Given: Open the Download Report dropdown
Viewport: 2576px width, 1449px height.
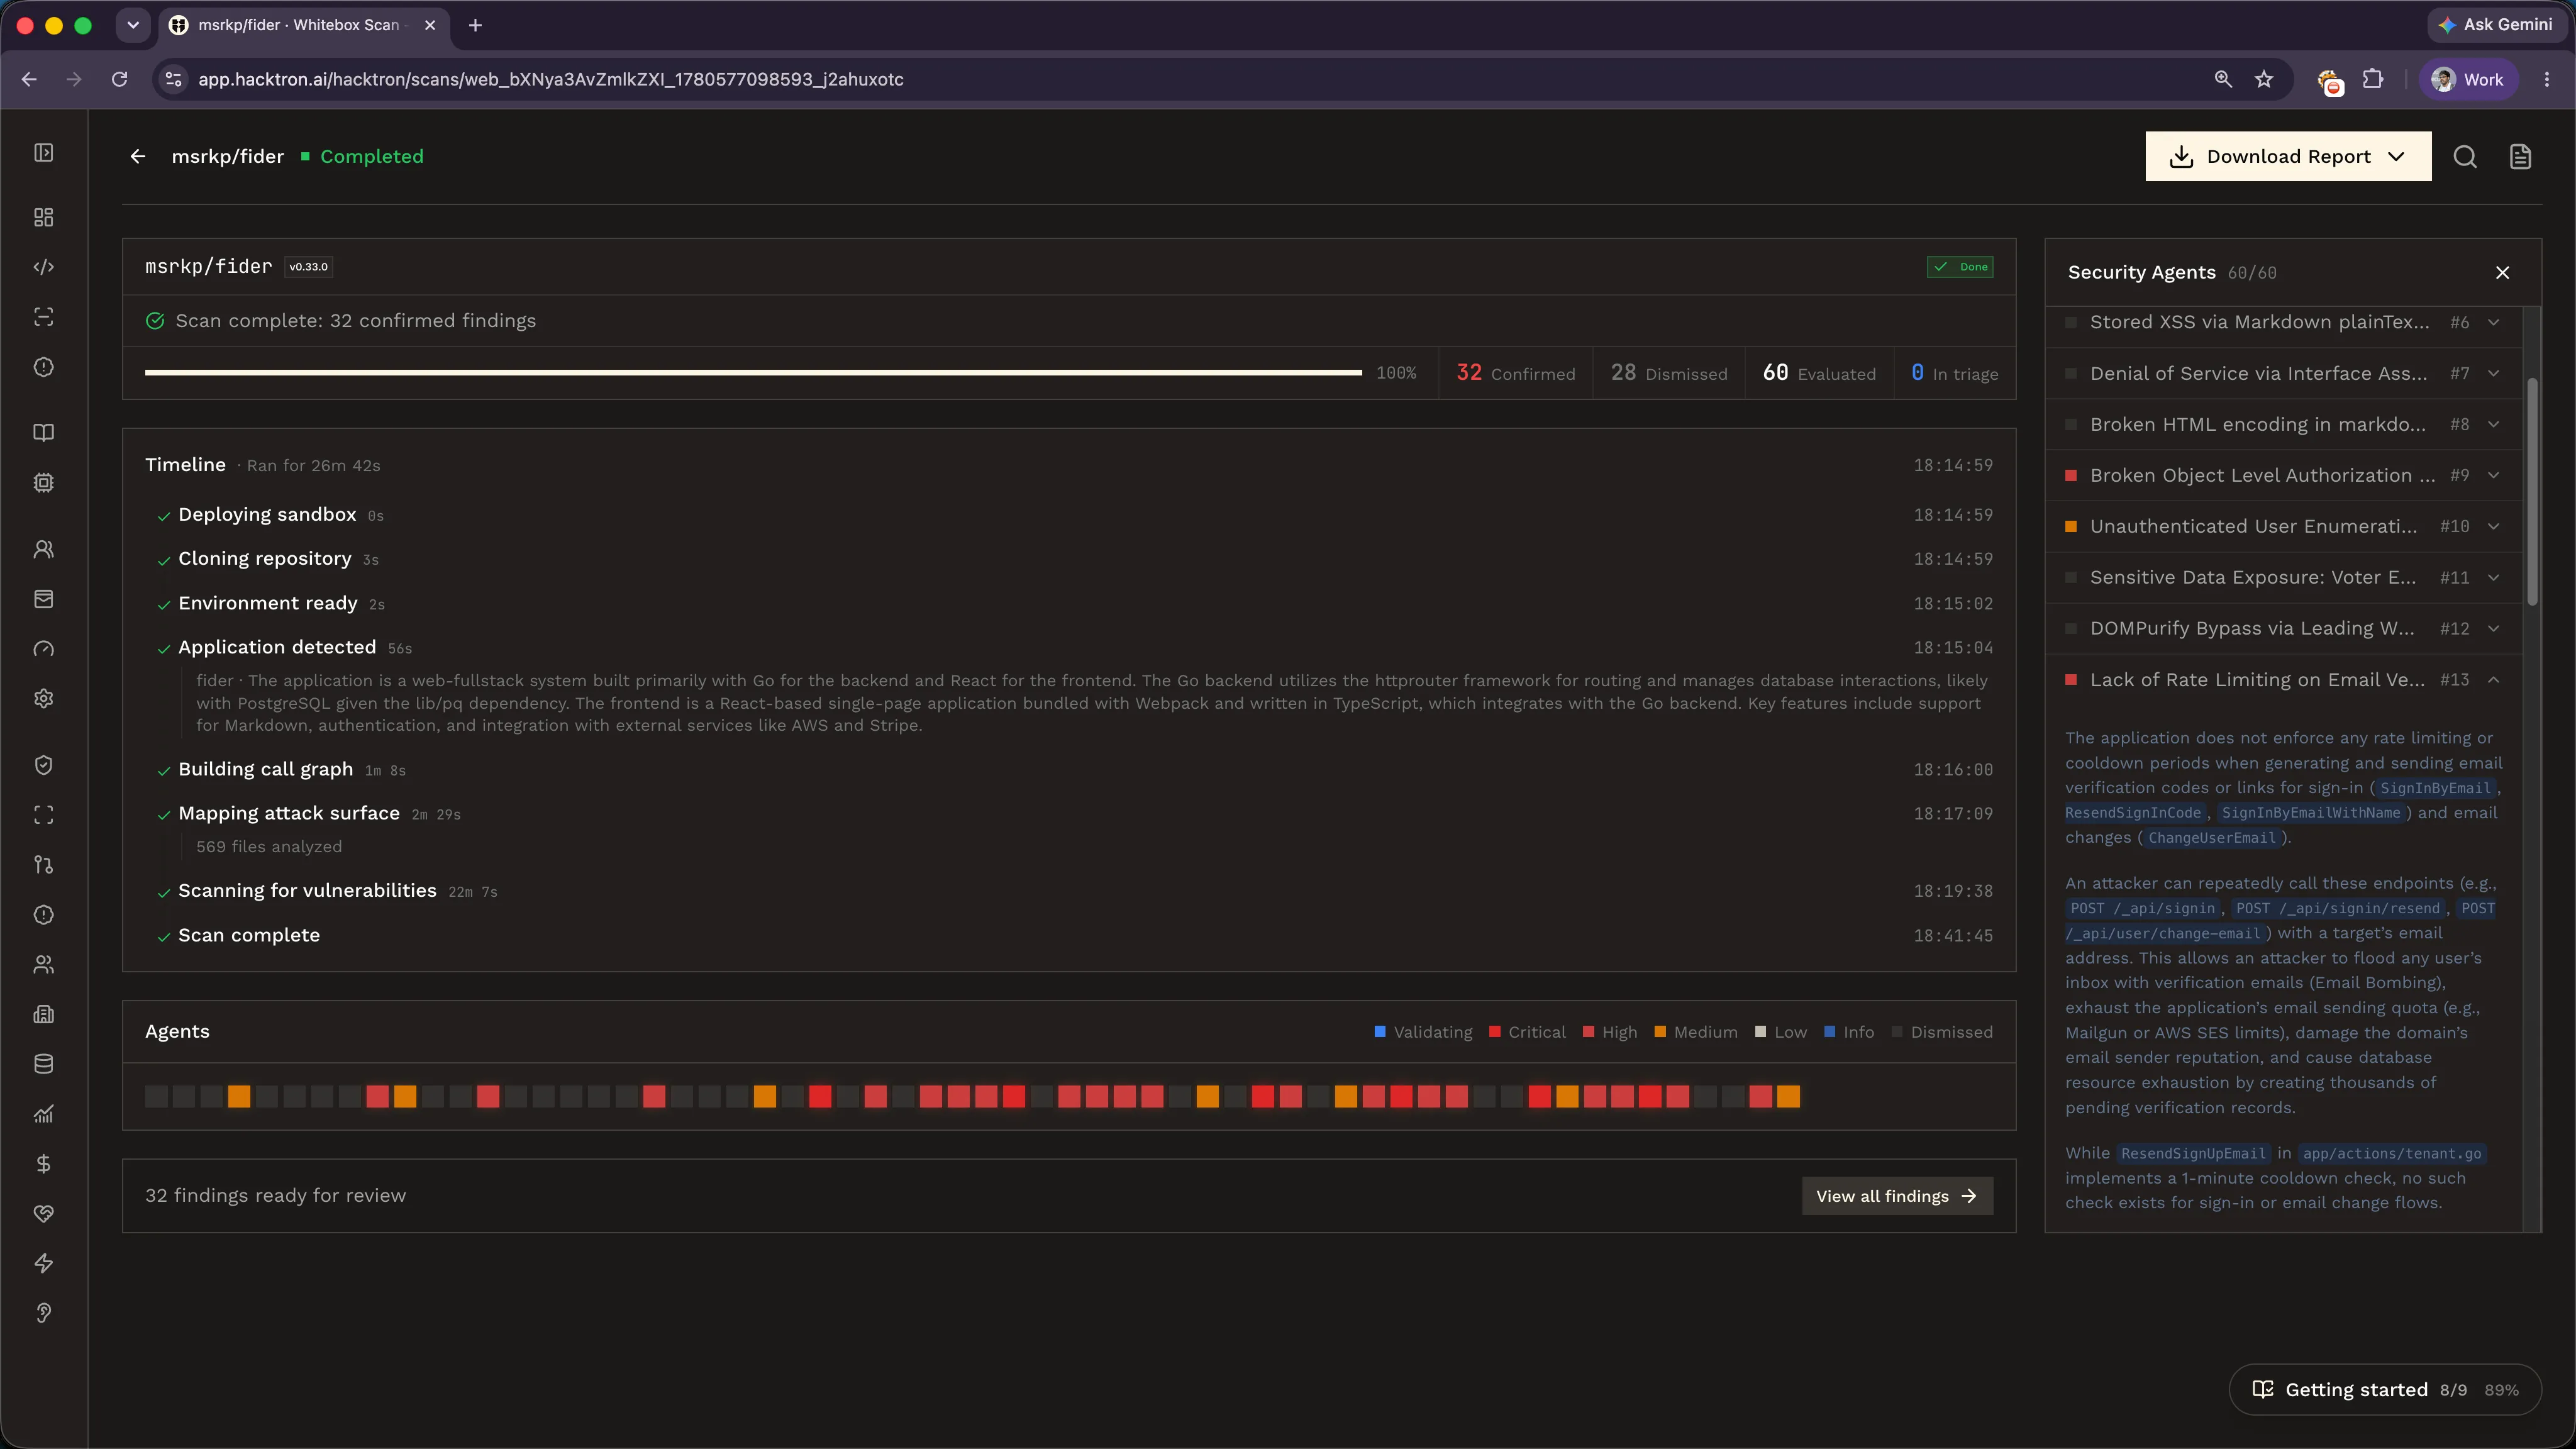Looking at the screenshot, I should click(x=2288, y=156).
